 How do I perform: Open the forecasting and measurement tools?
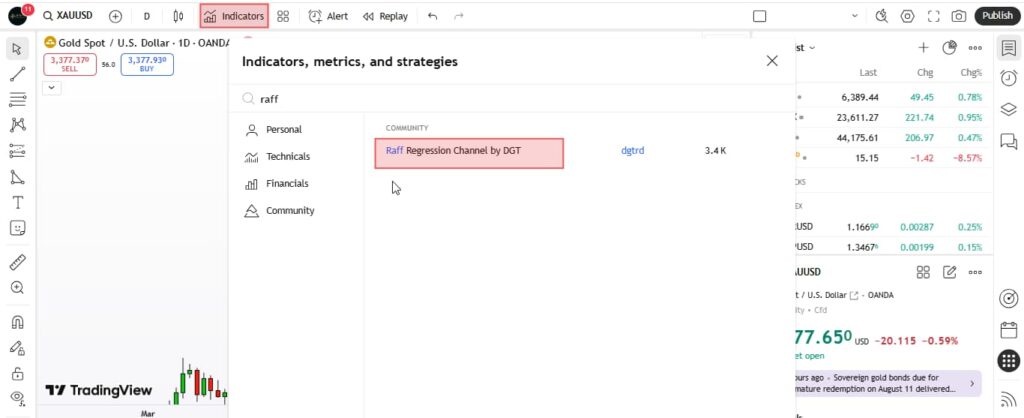18,151
